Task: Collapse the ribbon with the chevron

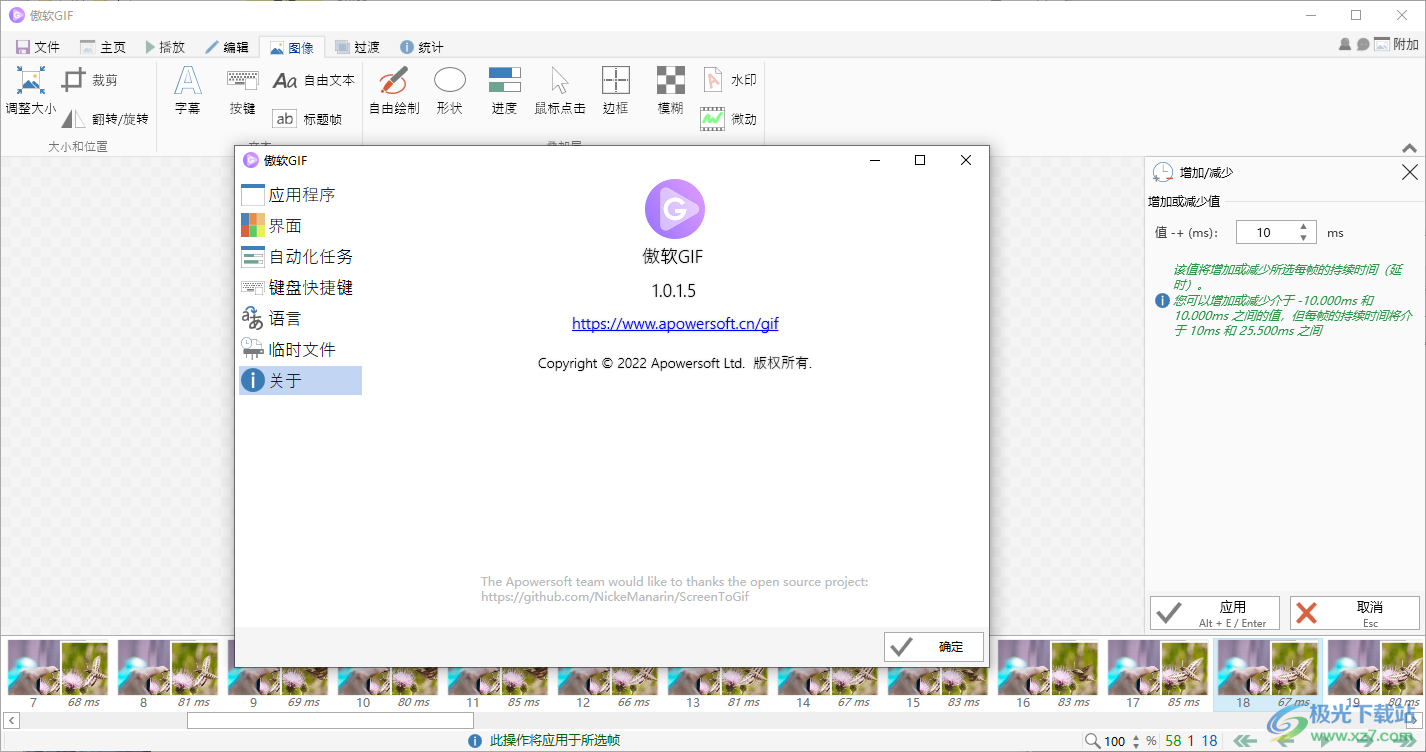Action: [x=1410, y=148]
